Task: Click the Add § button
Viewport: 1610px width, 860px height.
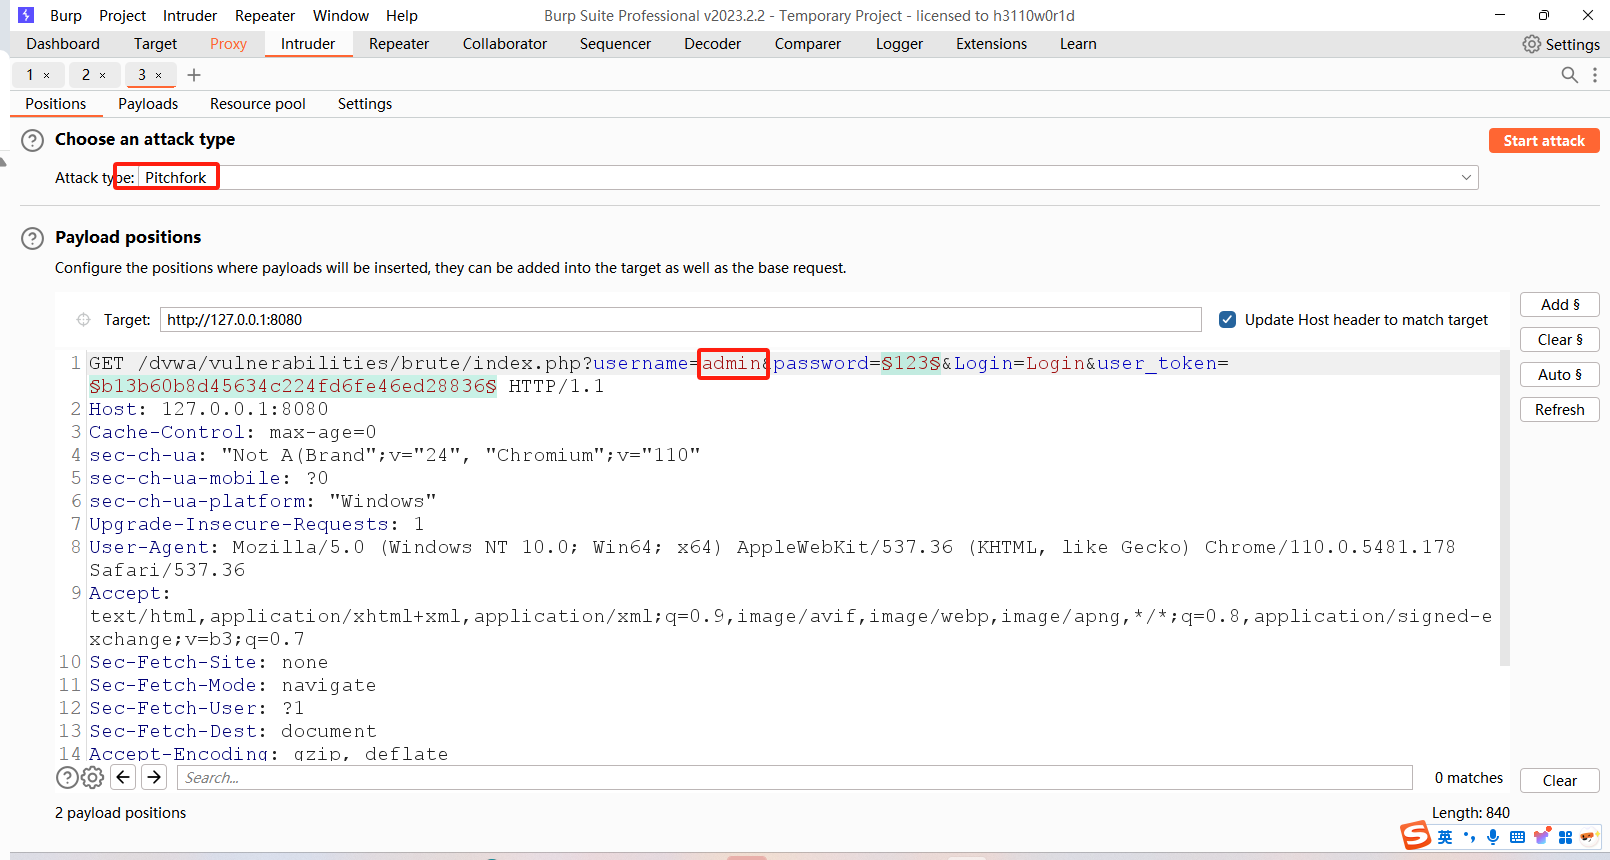Action: (x=1560, y=305)
